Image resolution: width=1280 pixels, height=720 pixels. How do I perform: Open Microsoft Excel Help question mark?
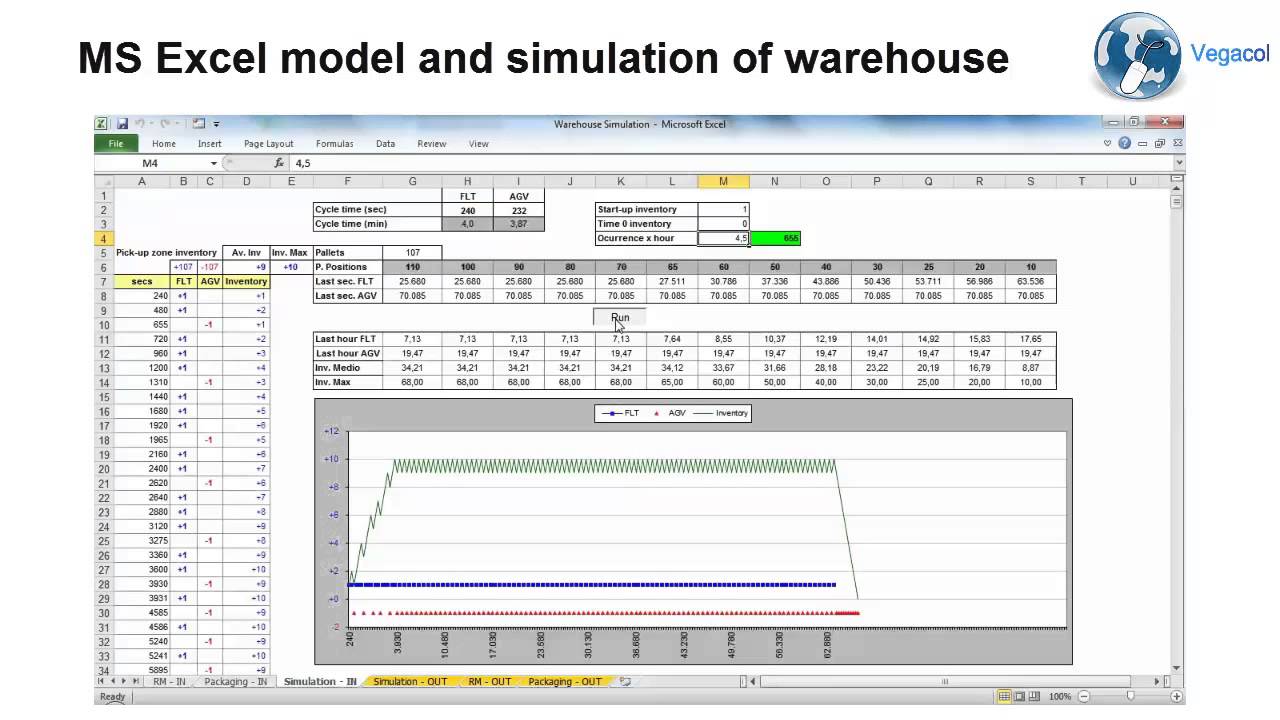(1125, 144)
